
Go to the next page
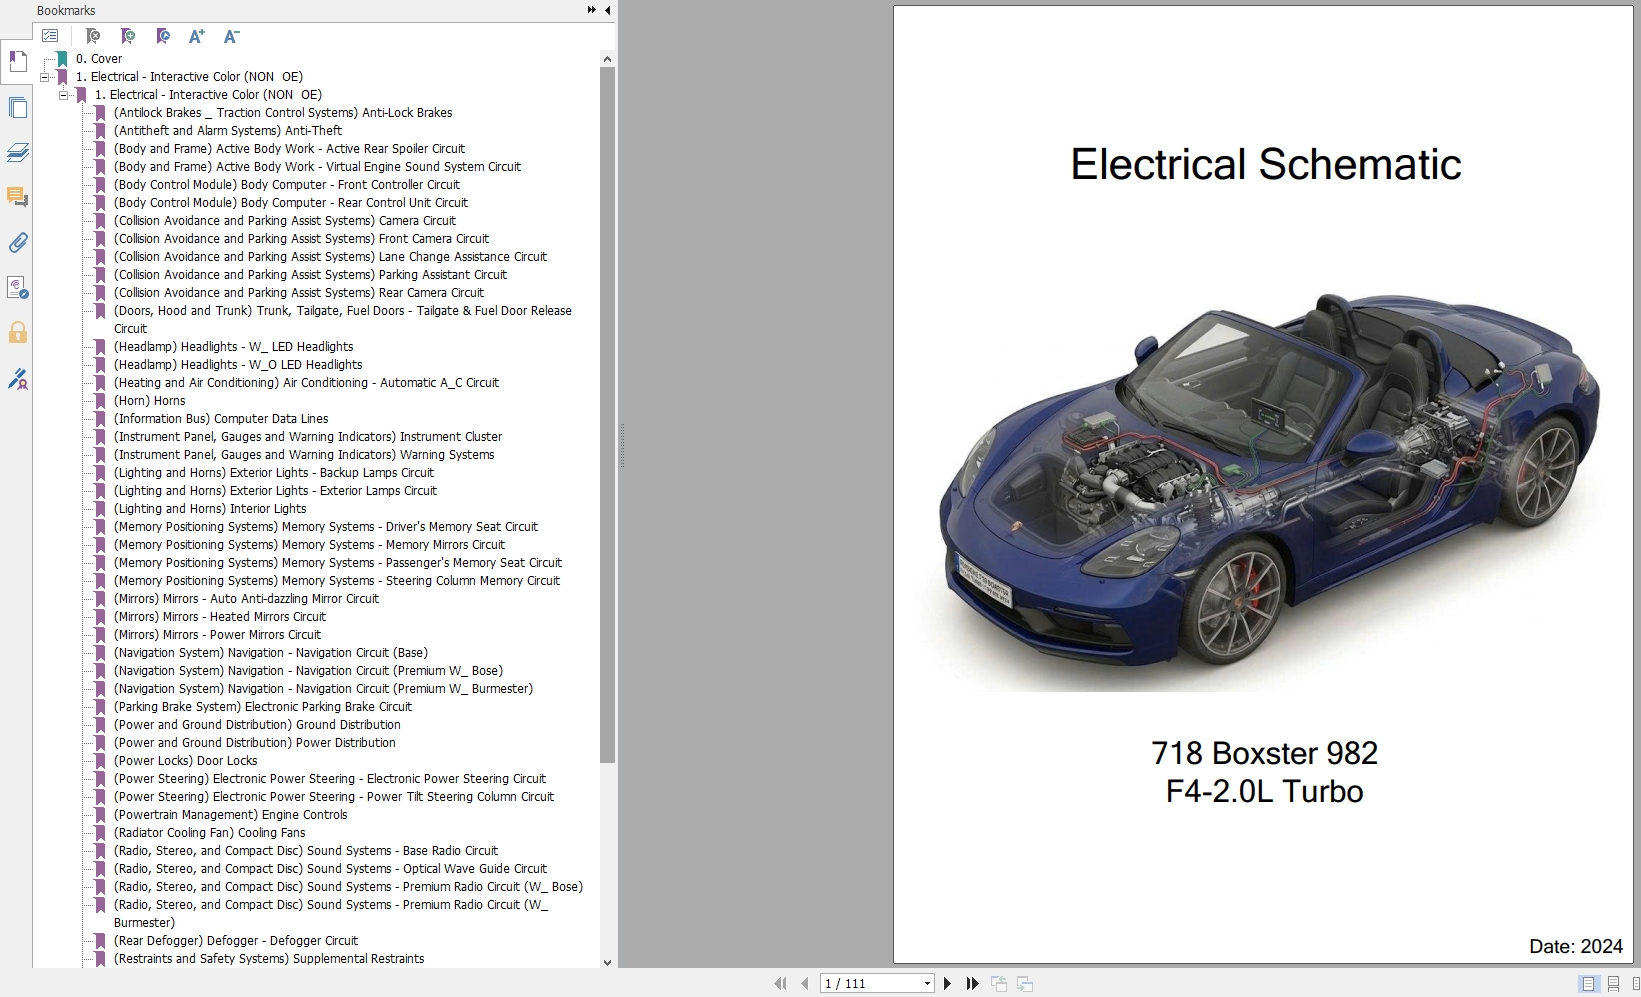click(948, 984)
